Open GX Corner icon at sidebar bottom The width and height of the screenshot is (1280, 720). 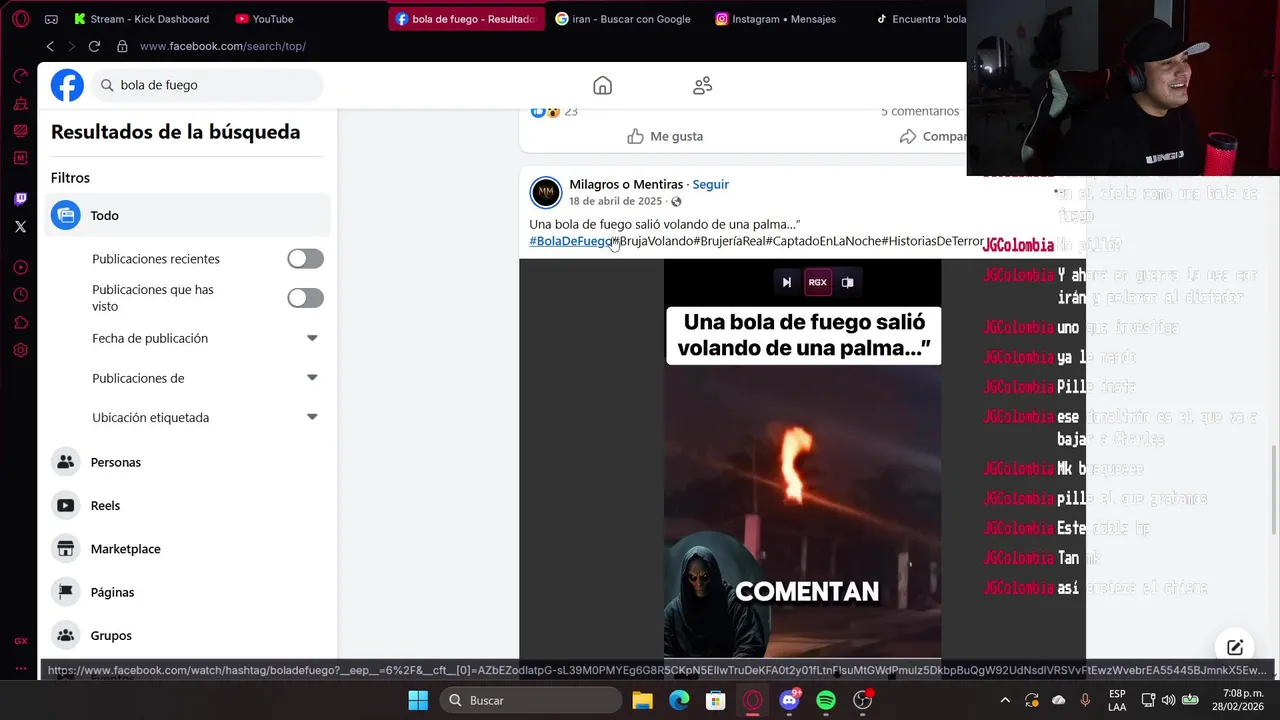tap(20, 641)
